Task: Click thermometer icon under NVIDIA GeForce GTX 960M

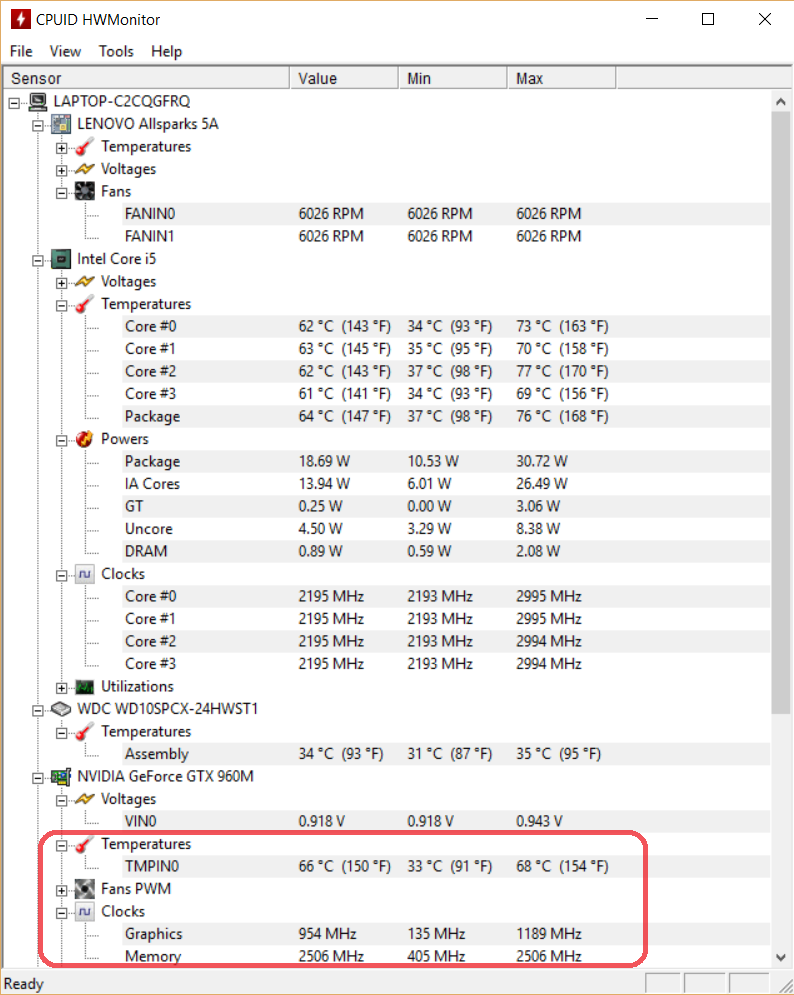Action: 84,844
